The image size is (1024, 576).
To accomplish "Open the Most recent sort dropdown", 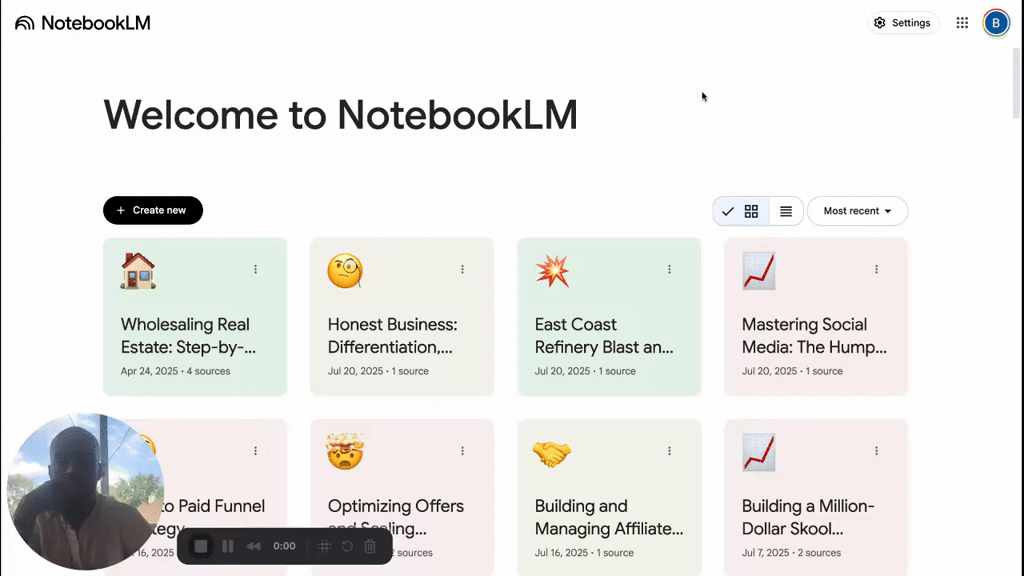I will point(857,211).
